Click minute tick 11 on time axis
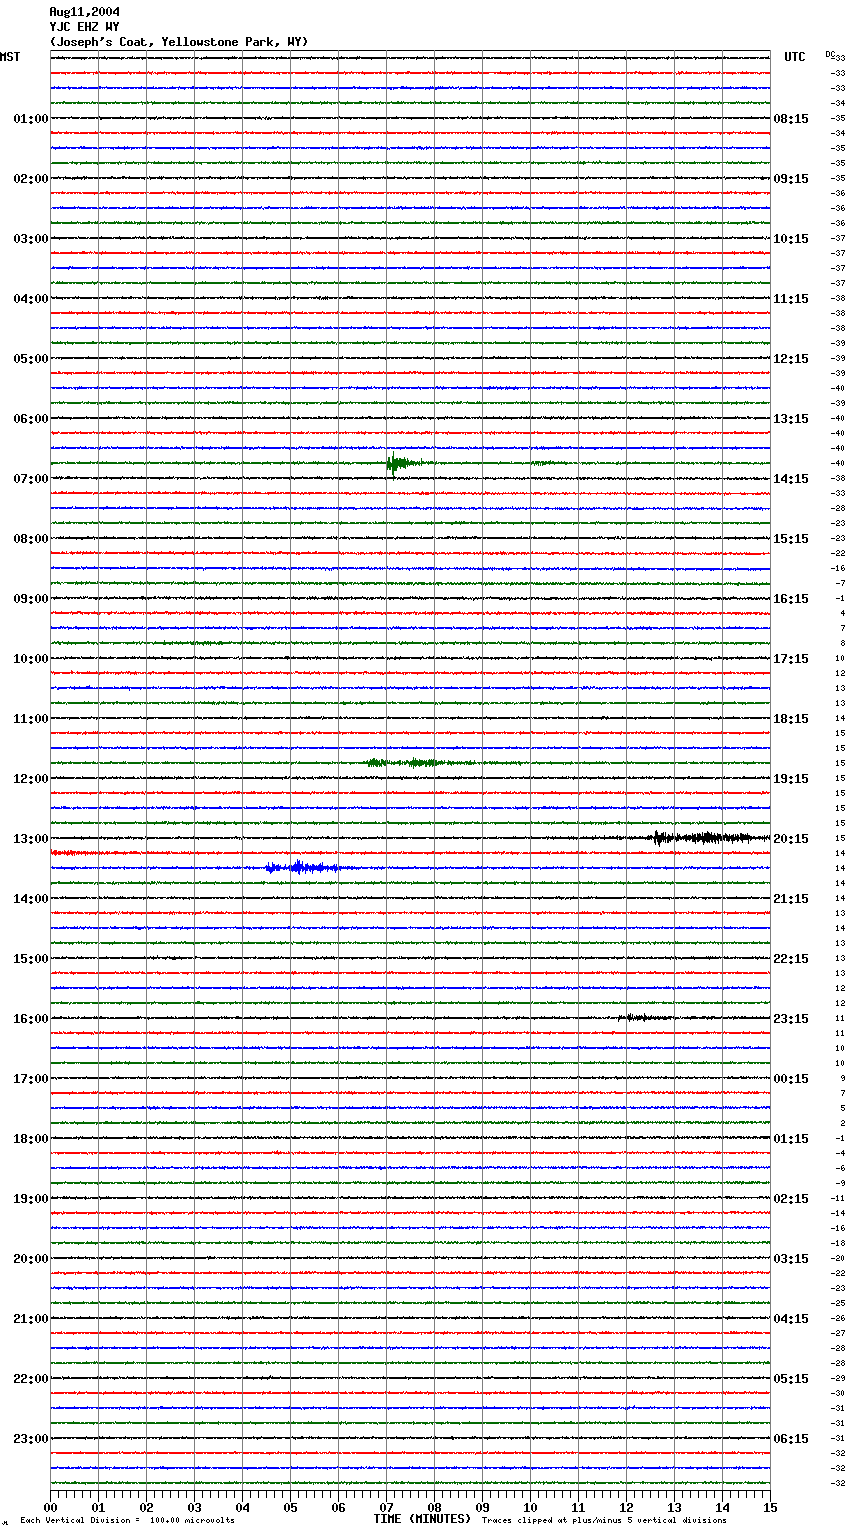 pyautogui.click(x=578, y=1506)
